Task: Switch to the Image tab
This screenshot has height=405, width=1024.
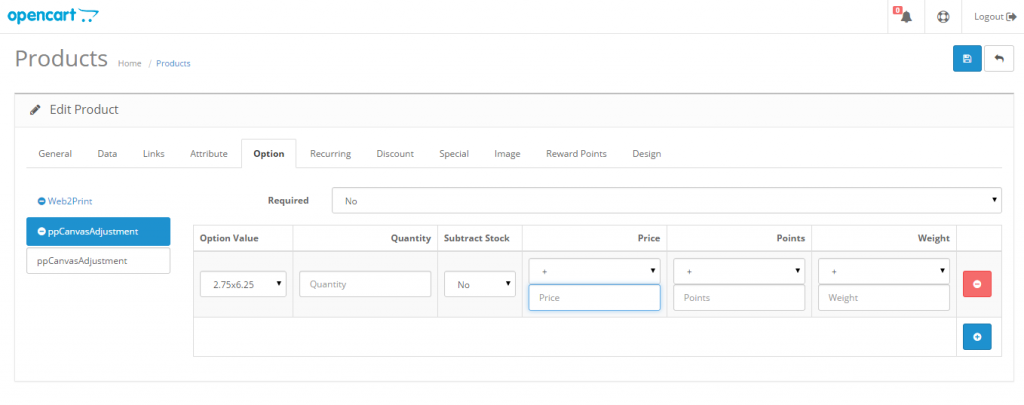Action: click(x=507, y=154)
